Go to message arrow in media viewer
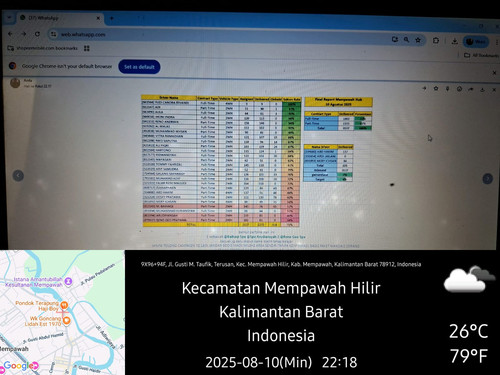 [424, 88]
